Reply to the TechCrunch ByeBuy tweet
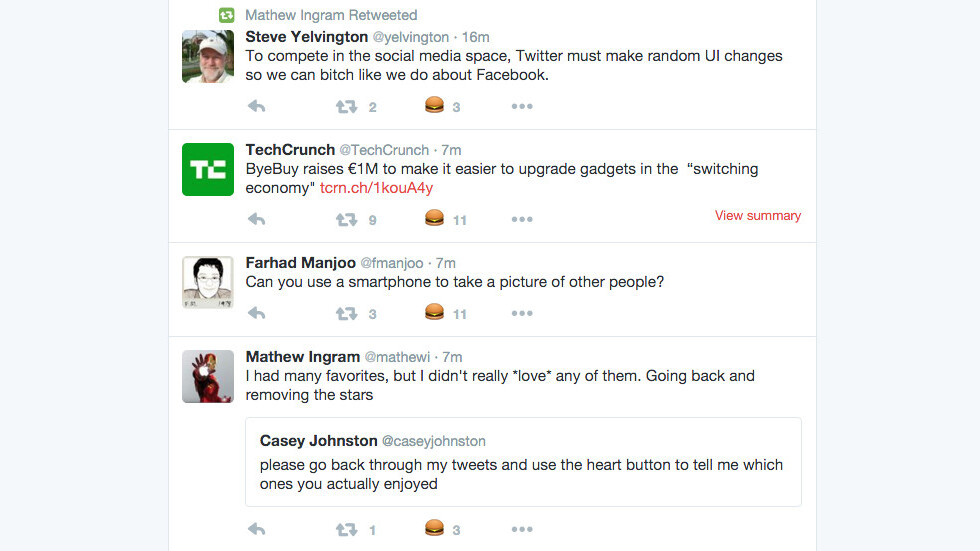The height and width of the screenshot is (551, 980). (x=256, y=219)
